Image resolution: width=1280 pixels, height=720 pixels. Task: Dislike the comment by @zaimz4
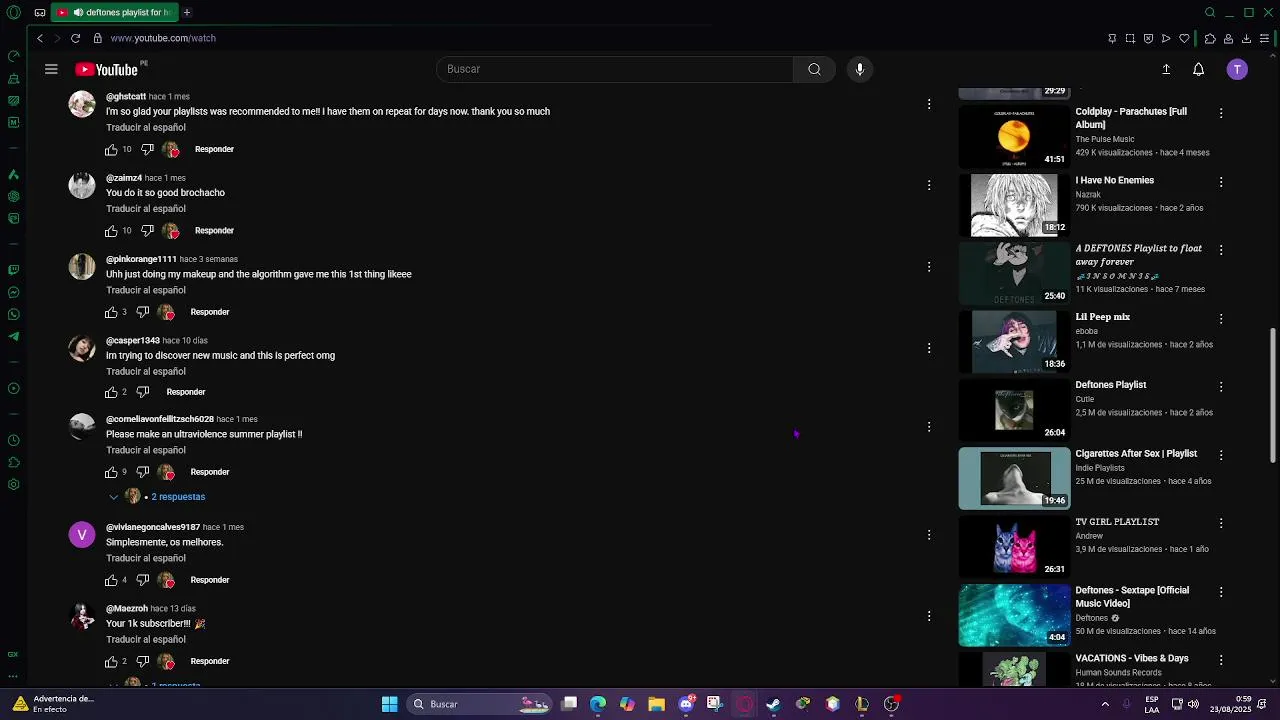tap(147, 231)
